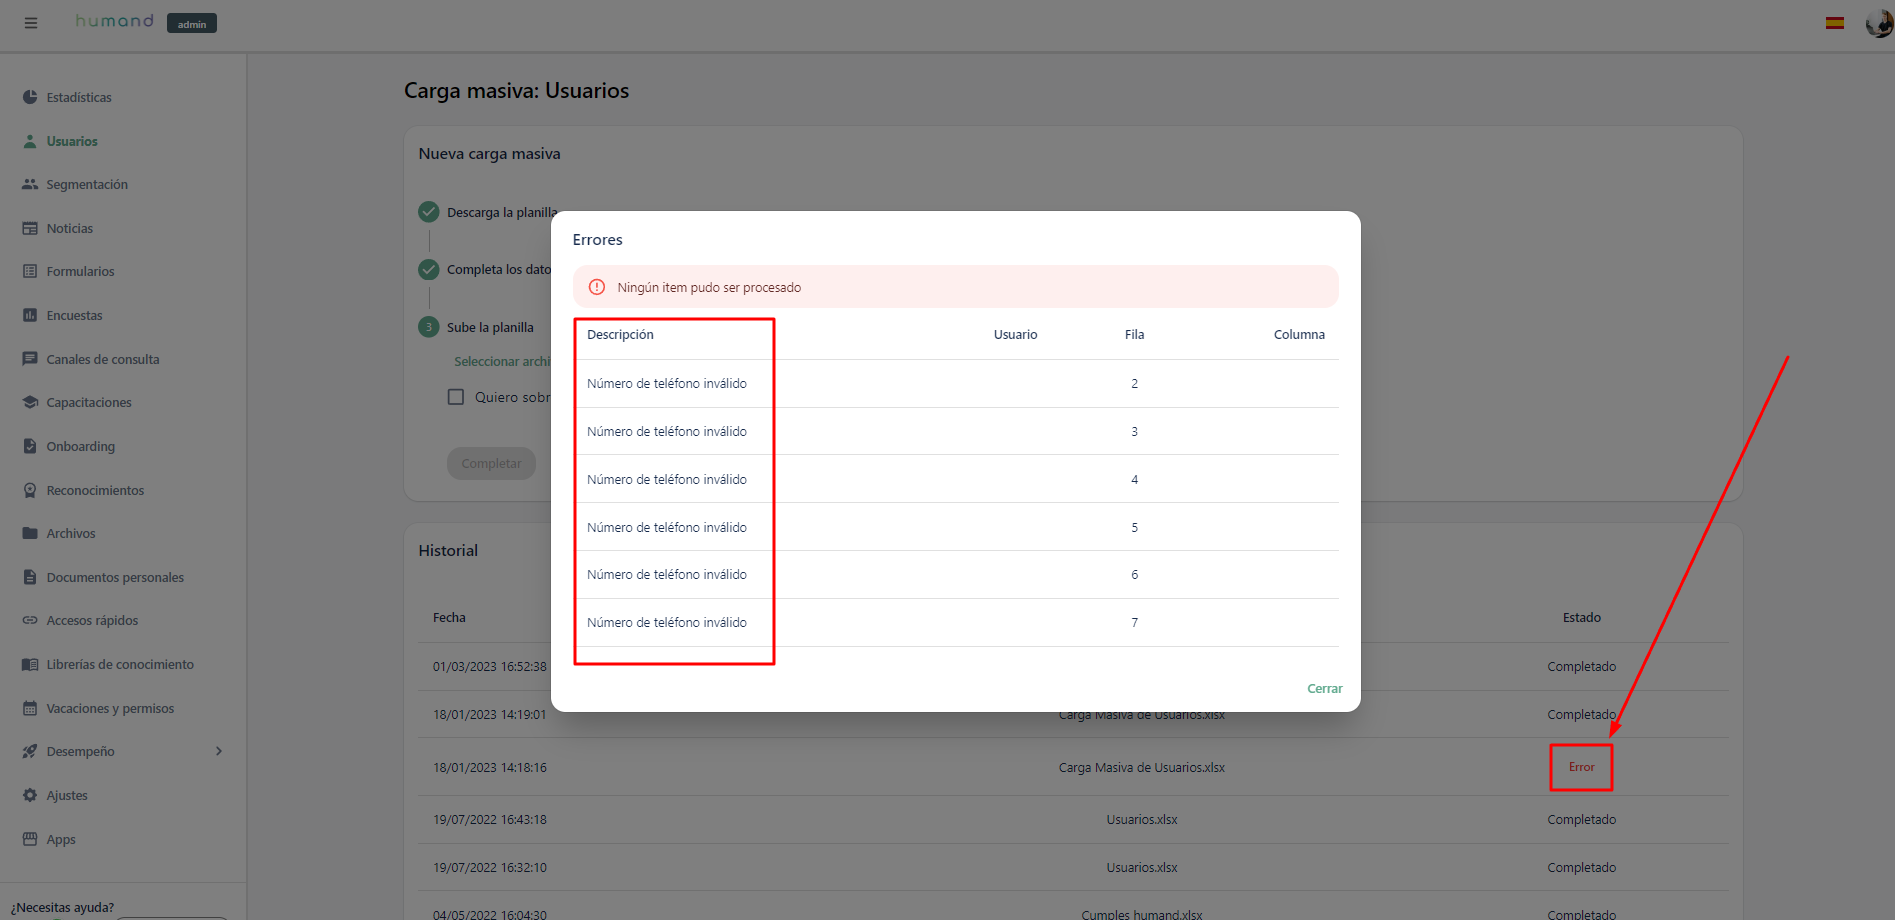Image resolution: width=1895 pixels, height=920 pixels.
Task: Toggle the "Quiero sobr..." checkbox
Action: 456,397
